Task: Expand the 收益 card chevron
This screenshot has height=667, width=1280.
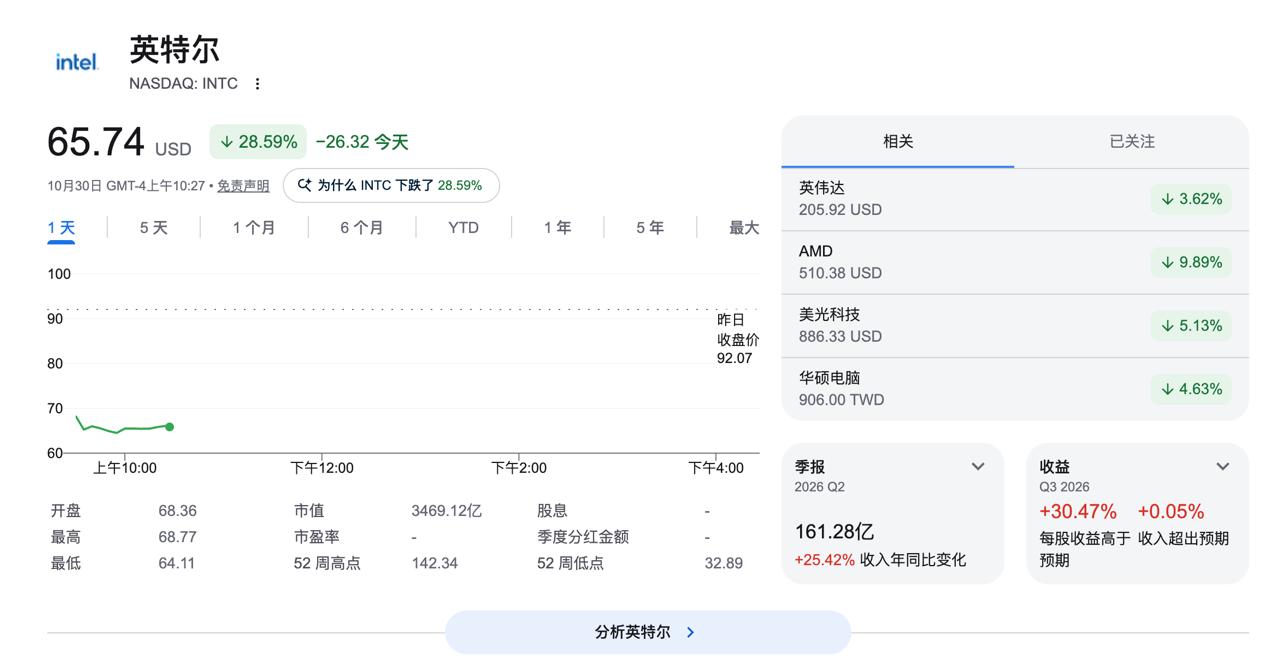Action: pyautogui.click(x=1222, y=466)
